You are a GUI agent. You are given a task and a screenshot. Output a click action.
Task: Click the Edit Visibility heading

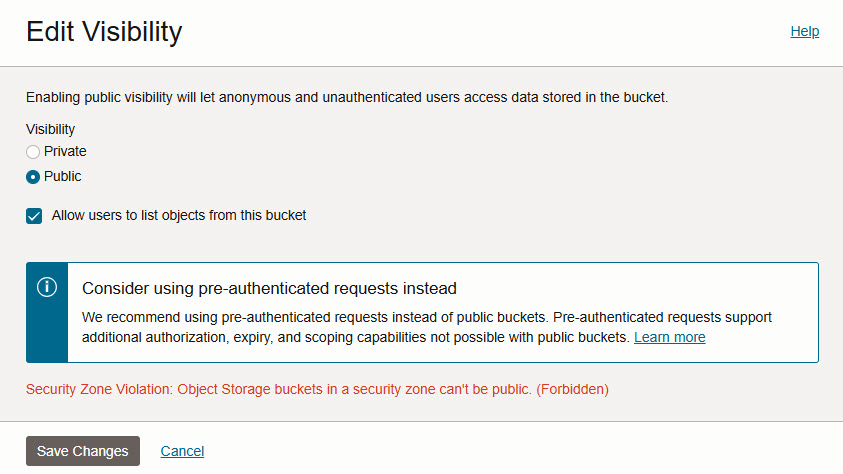(104, 31)
